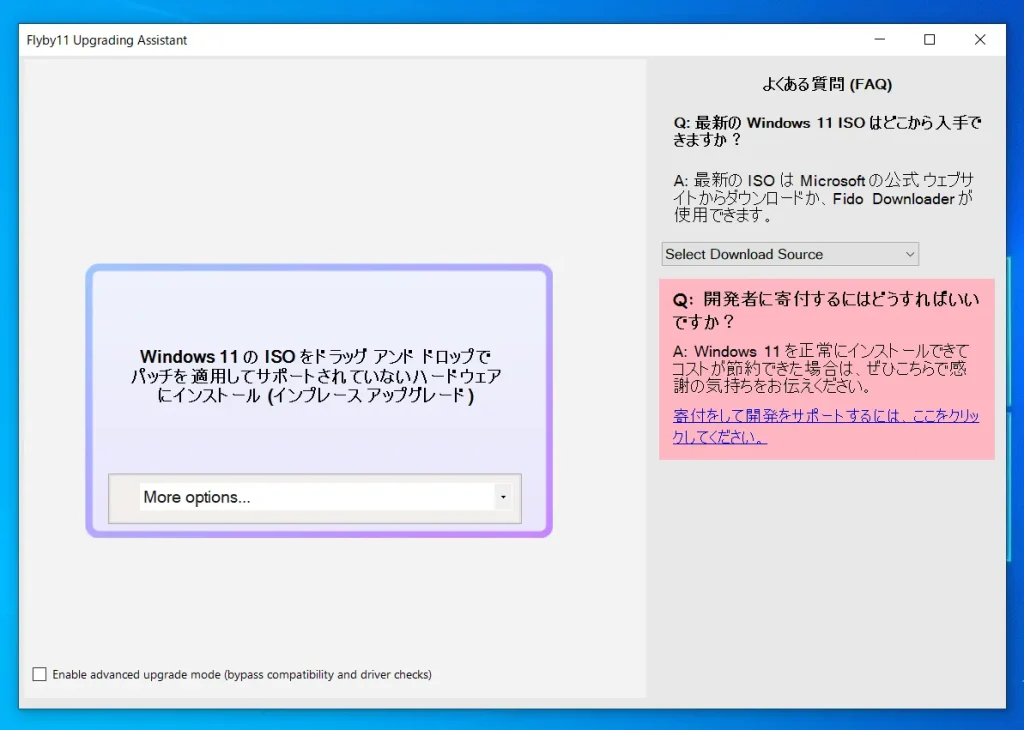Click the よくある質問 (FAQ) heading
Viewport: 1024px width, 730px height.
[x=827, y=84]
